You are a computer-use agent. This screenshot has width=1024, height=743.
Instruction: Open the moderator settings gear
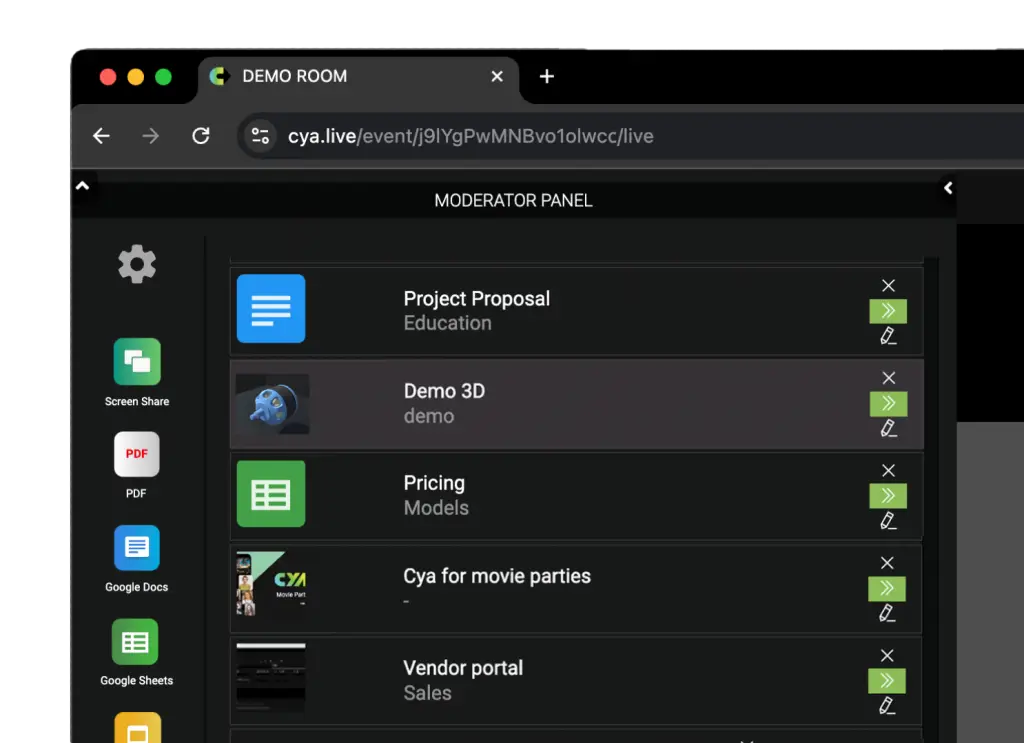pos(136,264)
